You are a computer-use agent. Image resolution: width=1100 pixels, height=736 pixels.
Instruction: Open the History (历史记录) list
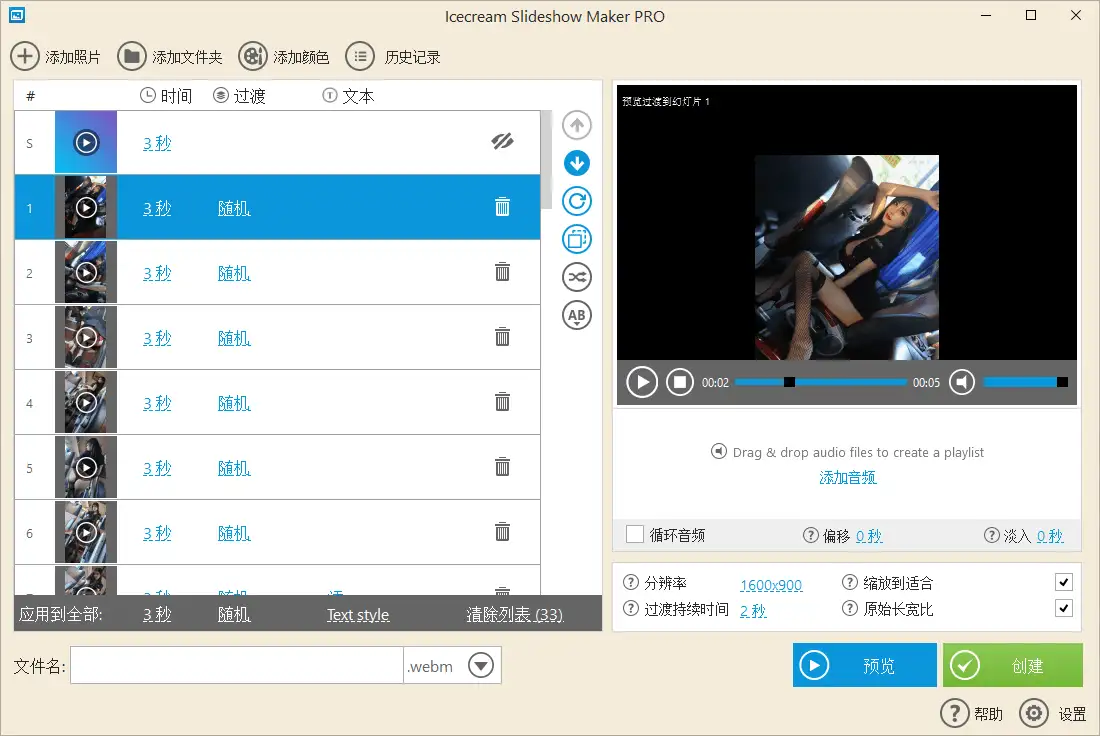pyautogui.click(x=393, y=56)
